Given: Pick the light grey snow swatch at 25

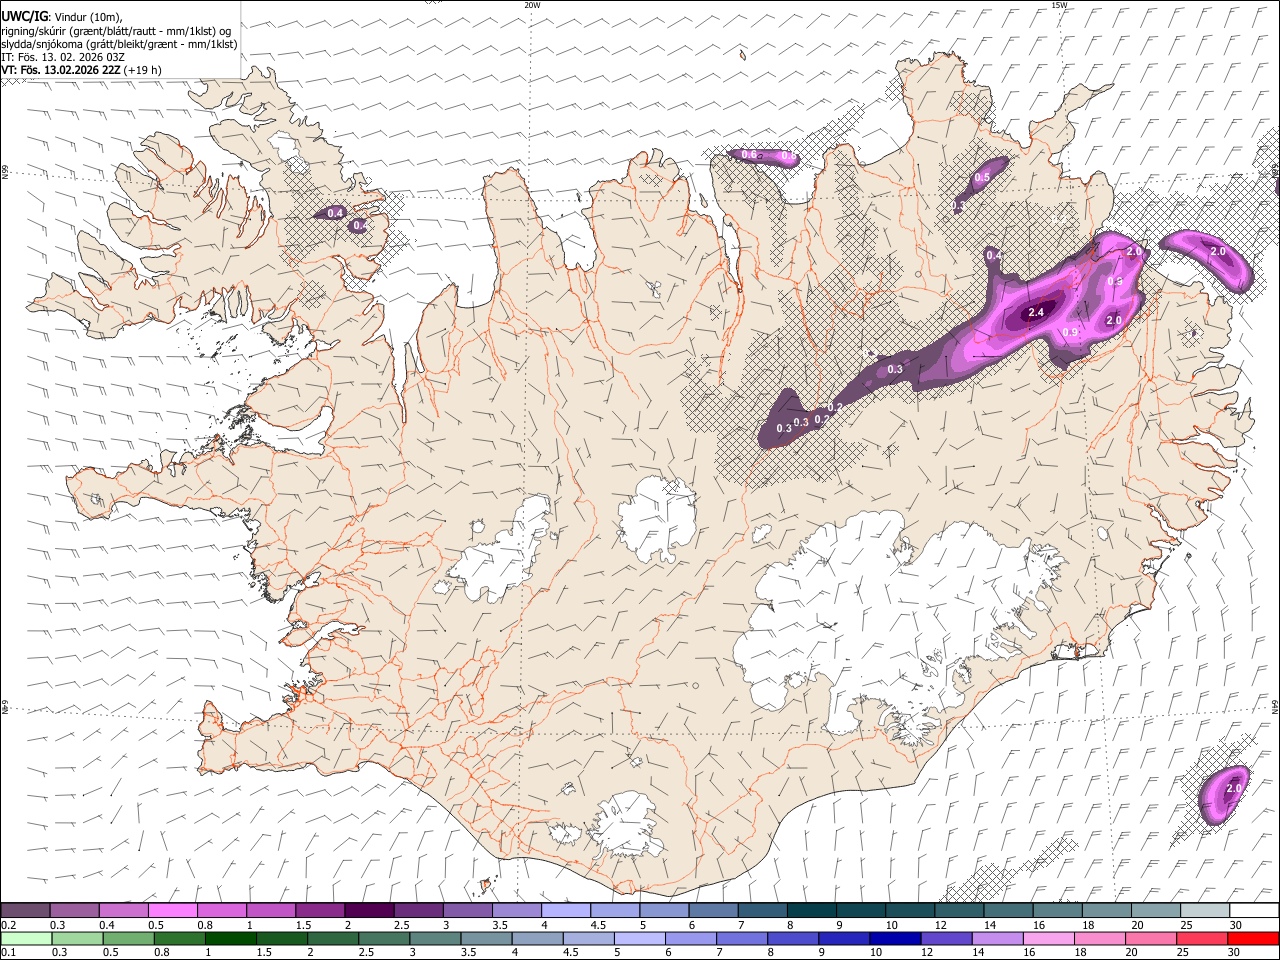Looking at the screenshot, I should point(1204,910).
